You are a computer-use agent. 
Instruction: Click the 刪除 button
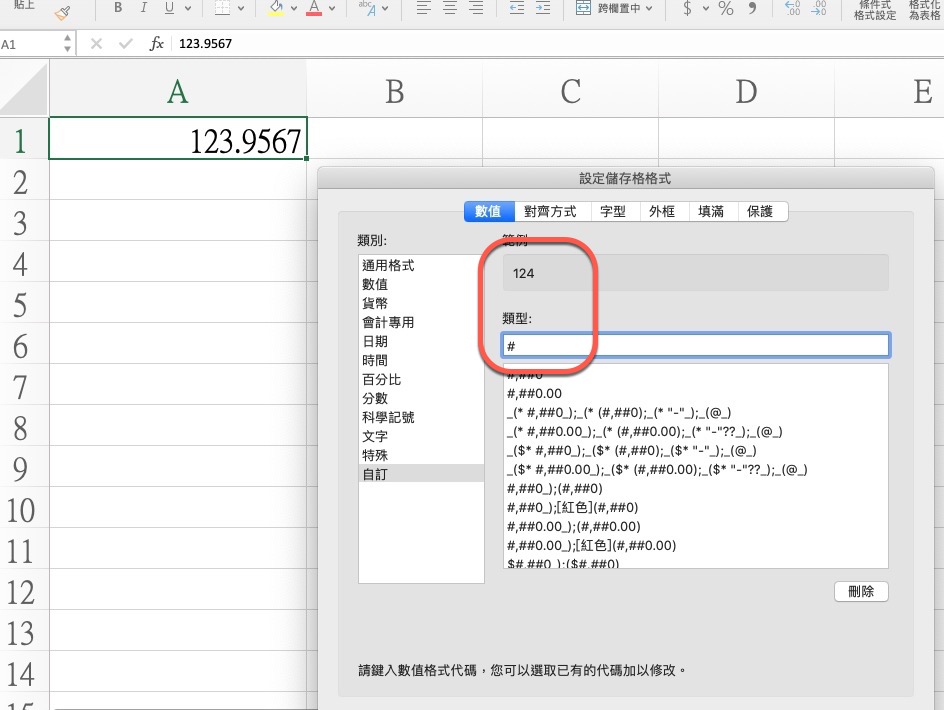[x=860, y=591]
